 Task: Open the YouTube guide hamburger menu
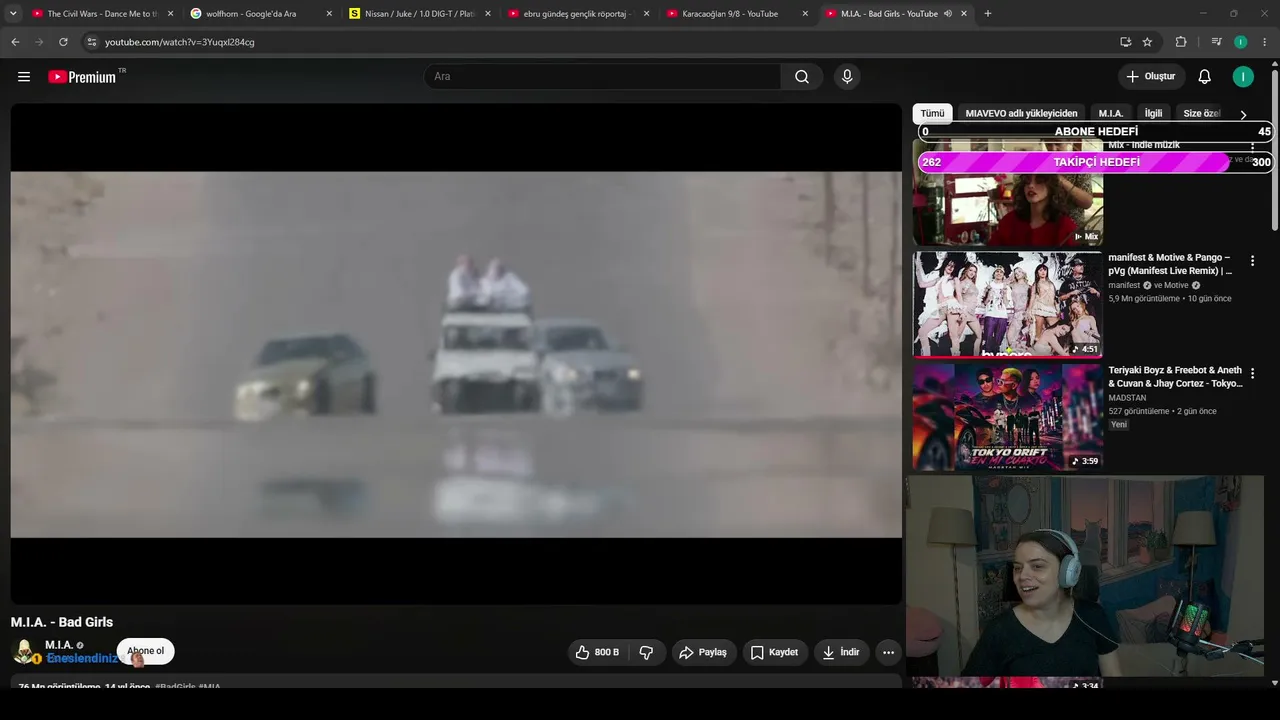tap(24, 77)
